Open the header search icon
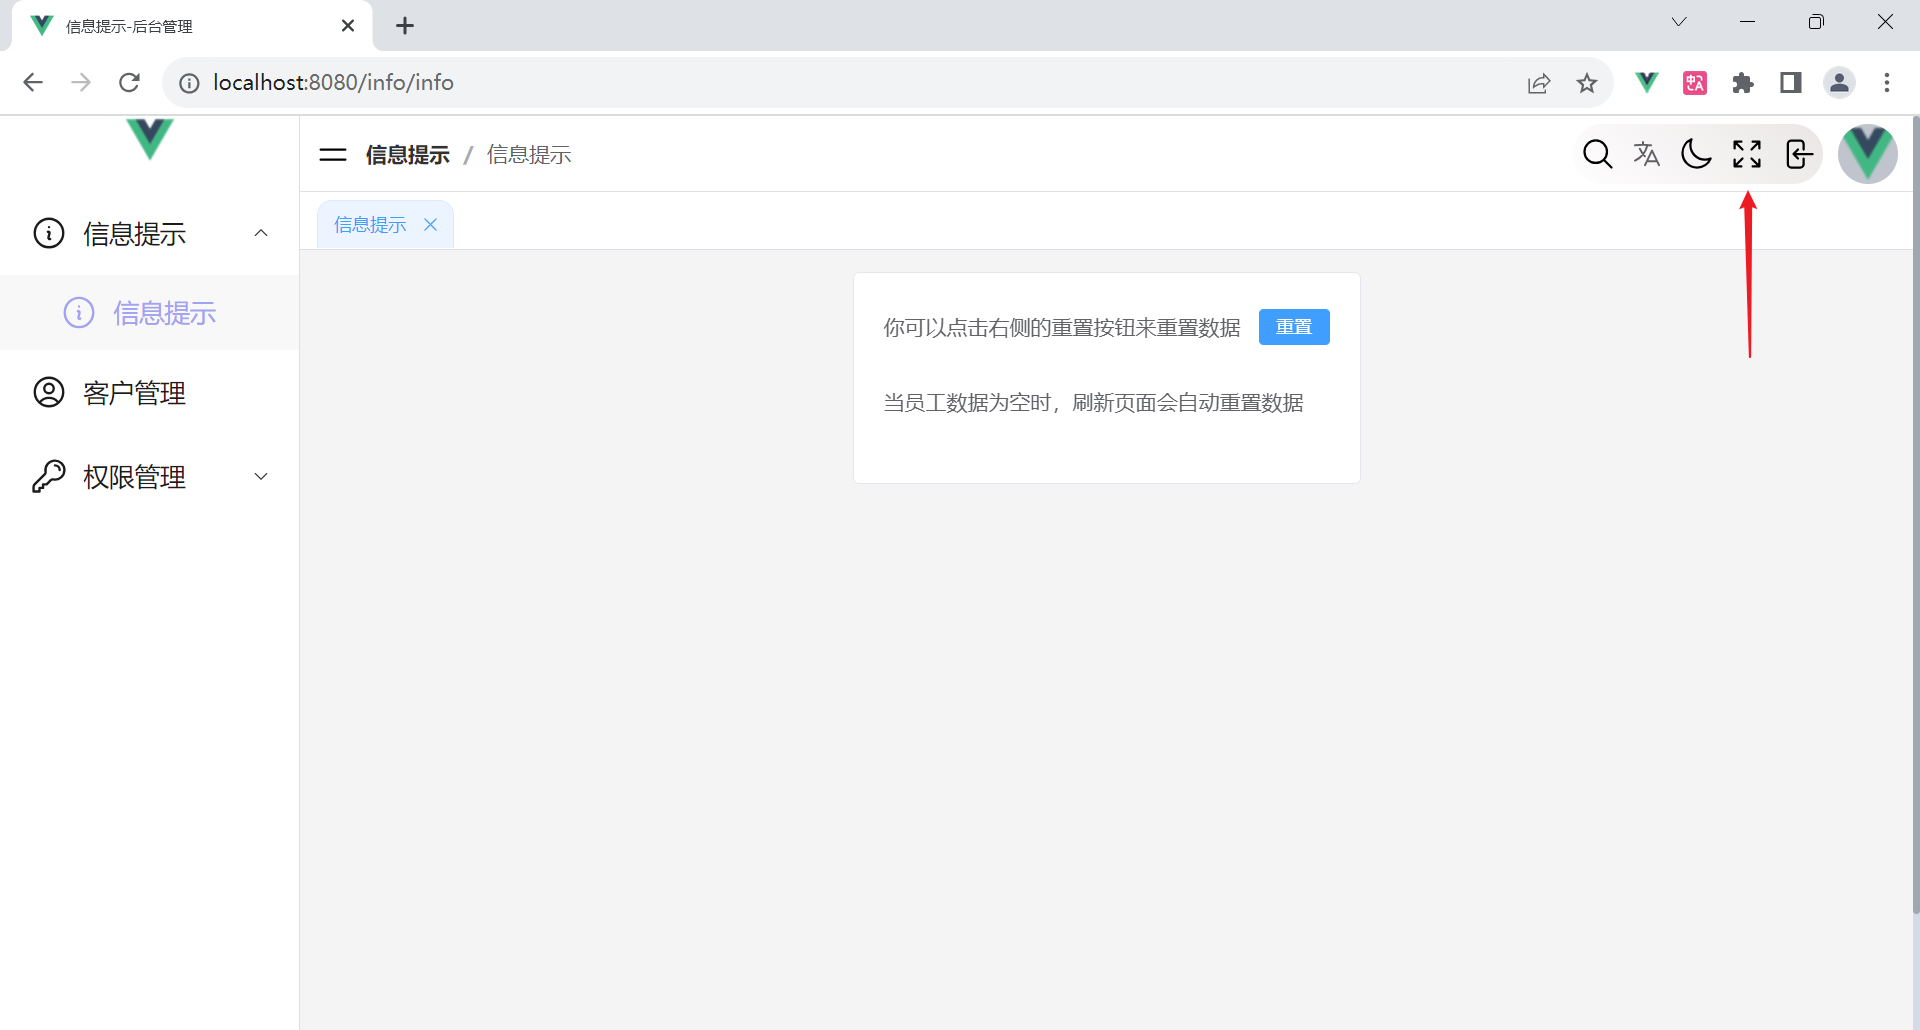1920x1030 pixels. [1597, 154]
